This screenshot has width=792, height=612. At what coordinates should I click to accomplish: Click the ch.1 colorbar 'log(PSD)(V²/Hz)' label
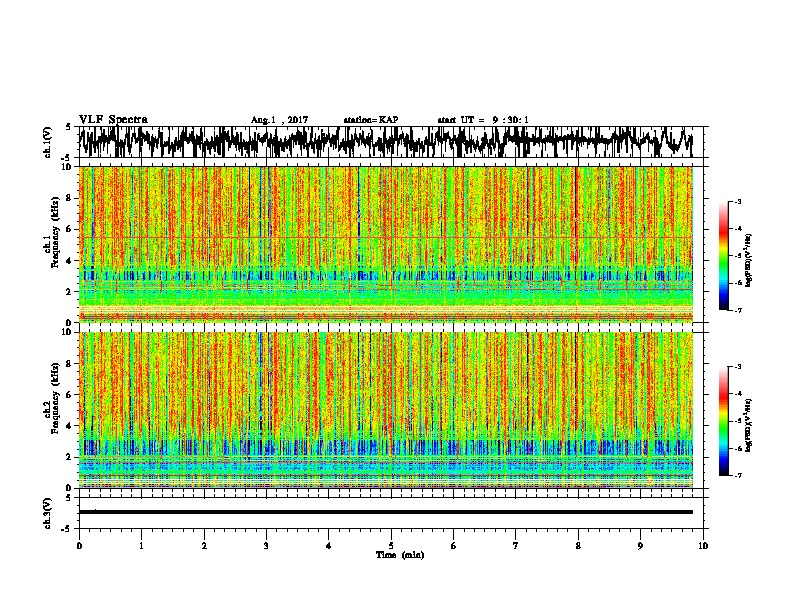tap(748, 260)
